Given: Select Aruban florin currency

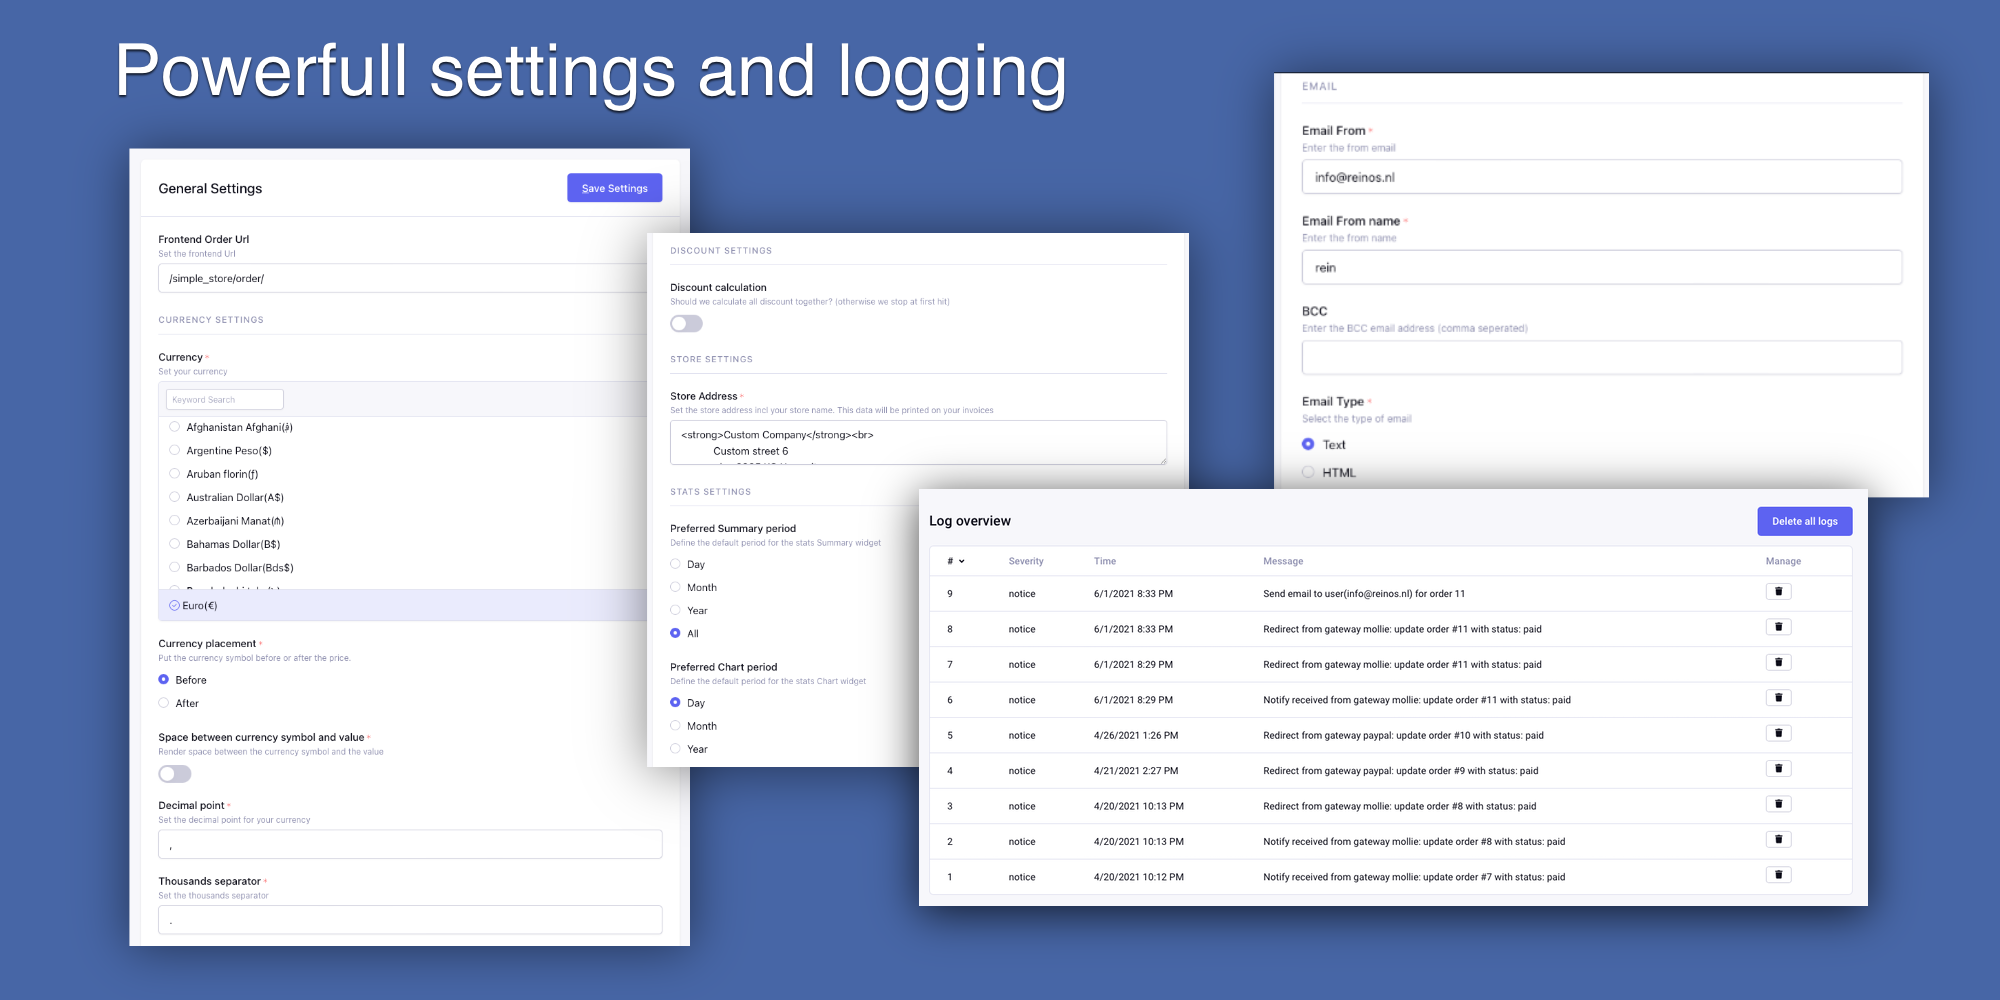Looking at the screenshot, I should pyautogui.click(x=174, y=474).
